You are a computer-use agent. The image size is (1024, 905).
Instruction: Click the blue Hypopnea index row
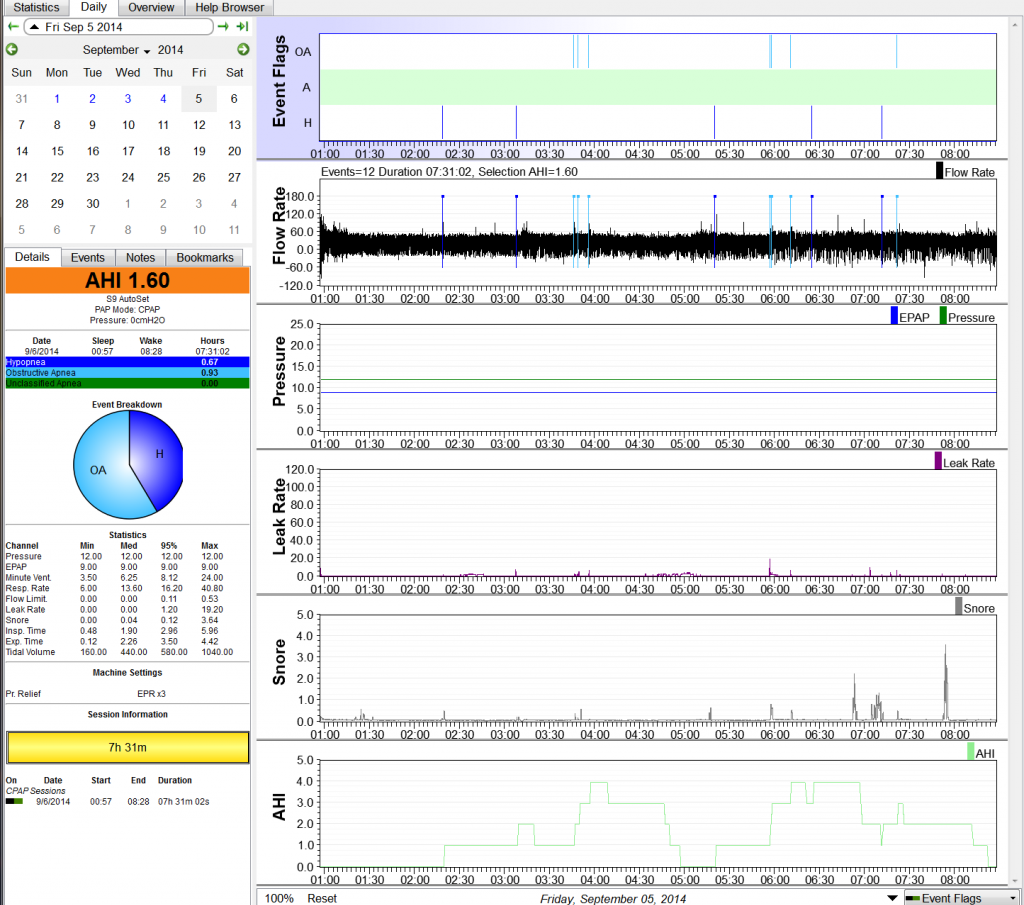tap(127, 362)
